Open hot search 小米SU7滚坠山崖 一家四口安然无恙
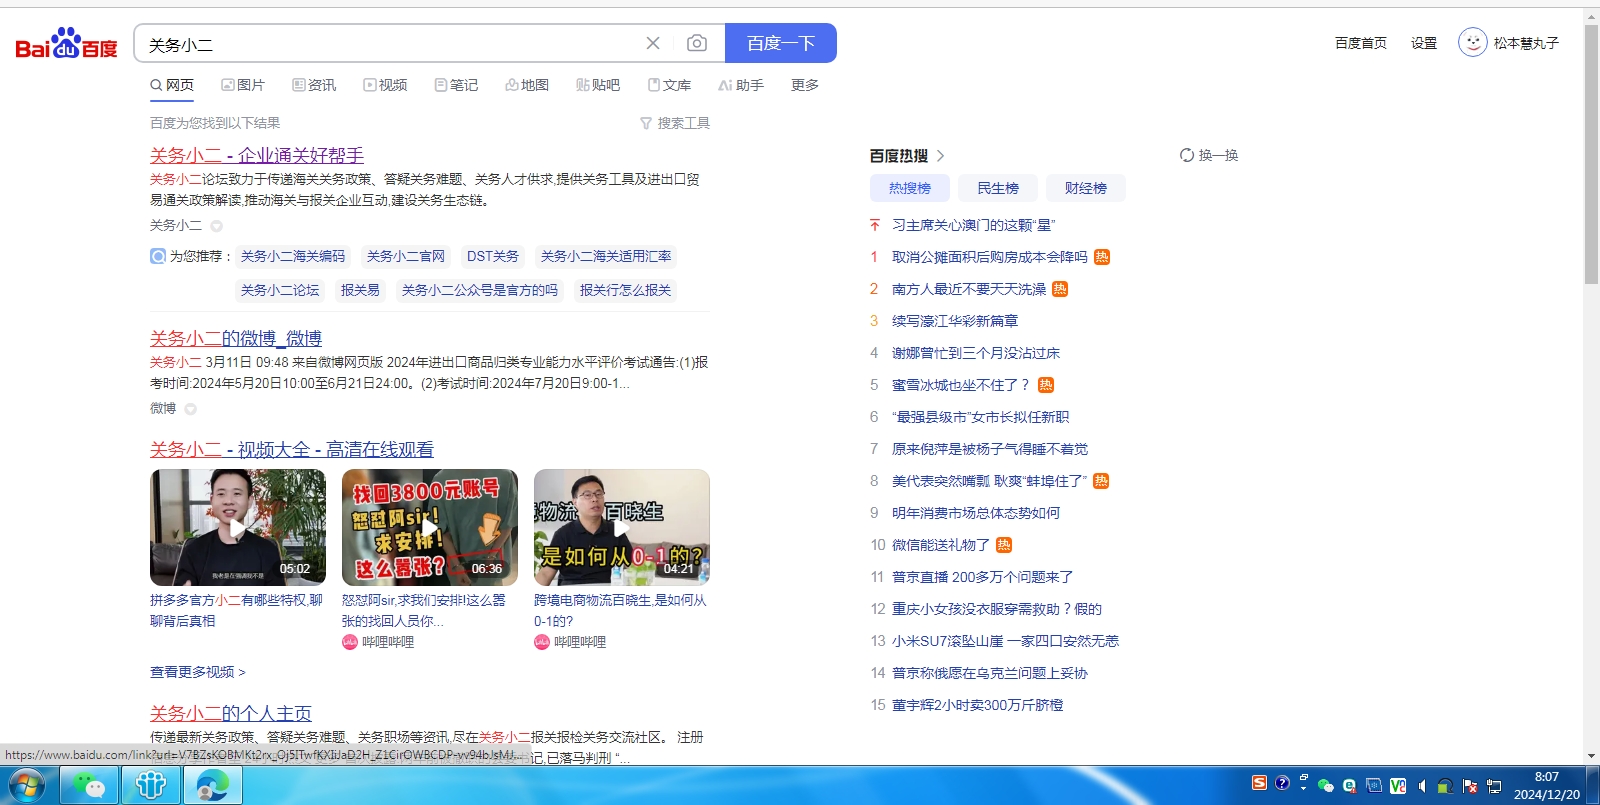 click(1005, 641)
